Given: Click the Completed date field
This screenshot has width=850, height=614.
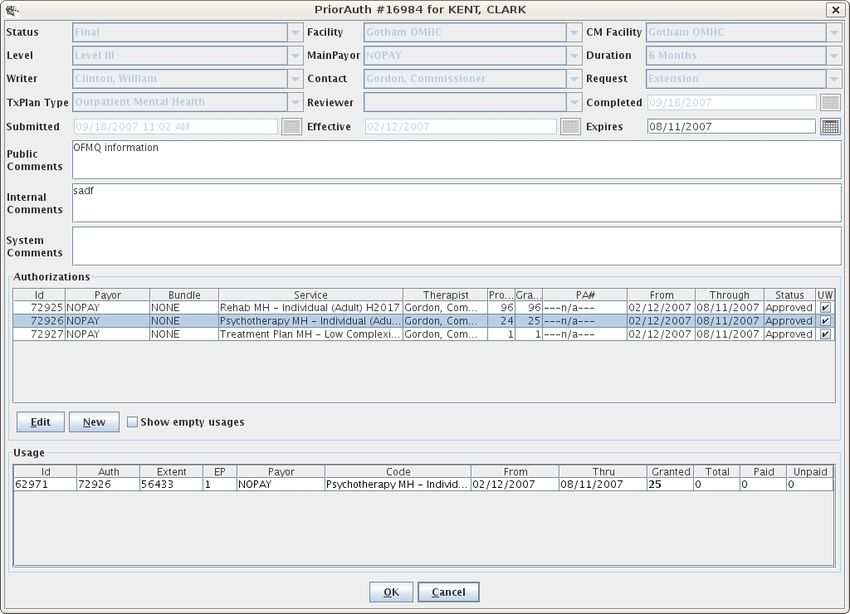Looking at the screenshot, I should pos(731,102).
